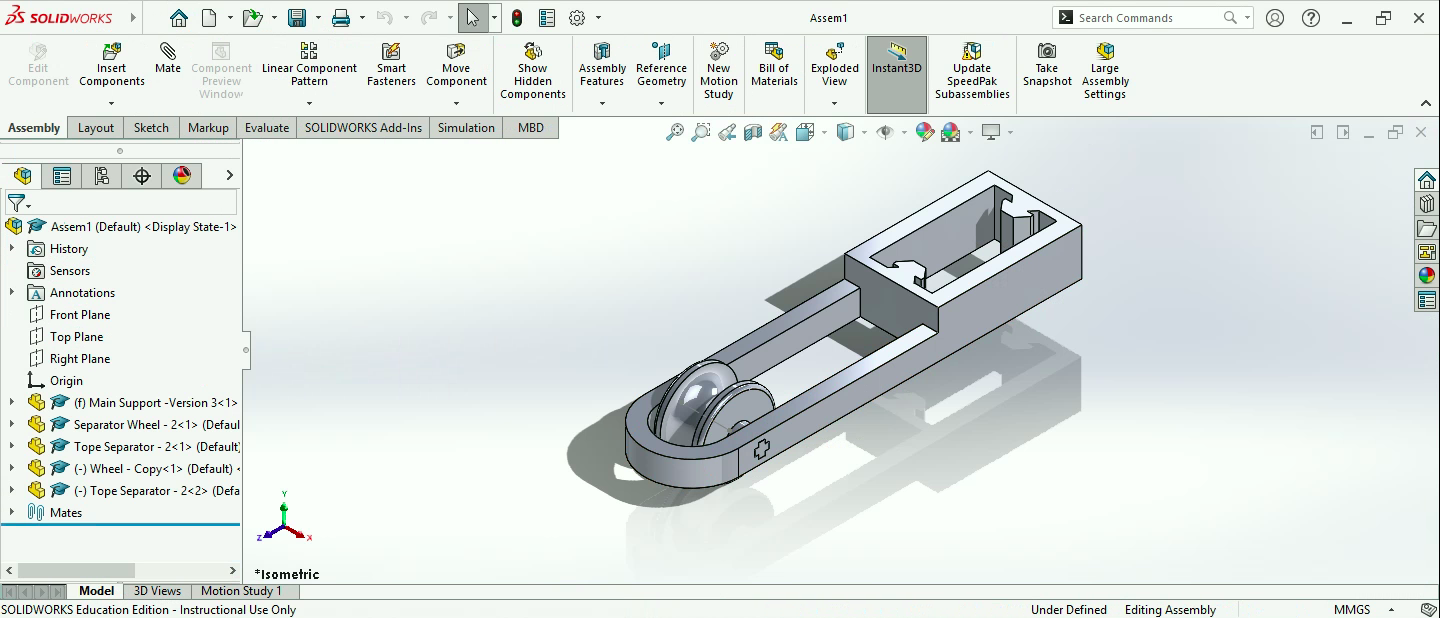
Task: Expand Main Support -Version 3 component
Action: click(x=12, y=403)
